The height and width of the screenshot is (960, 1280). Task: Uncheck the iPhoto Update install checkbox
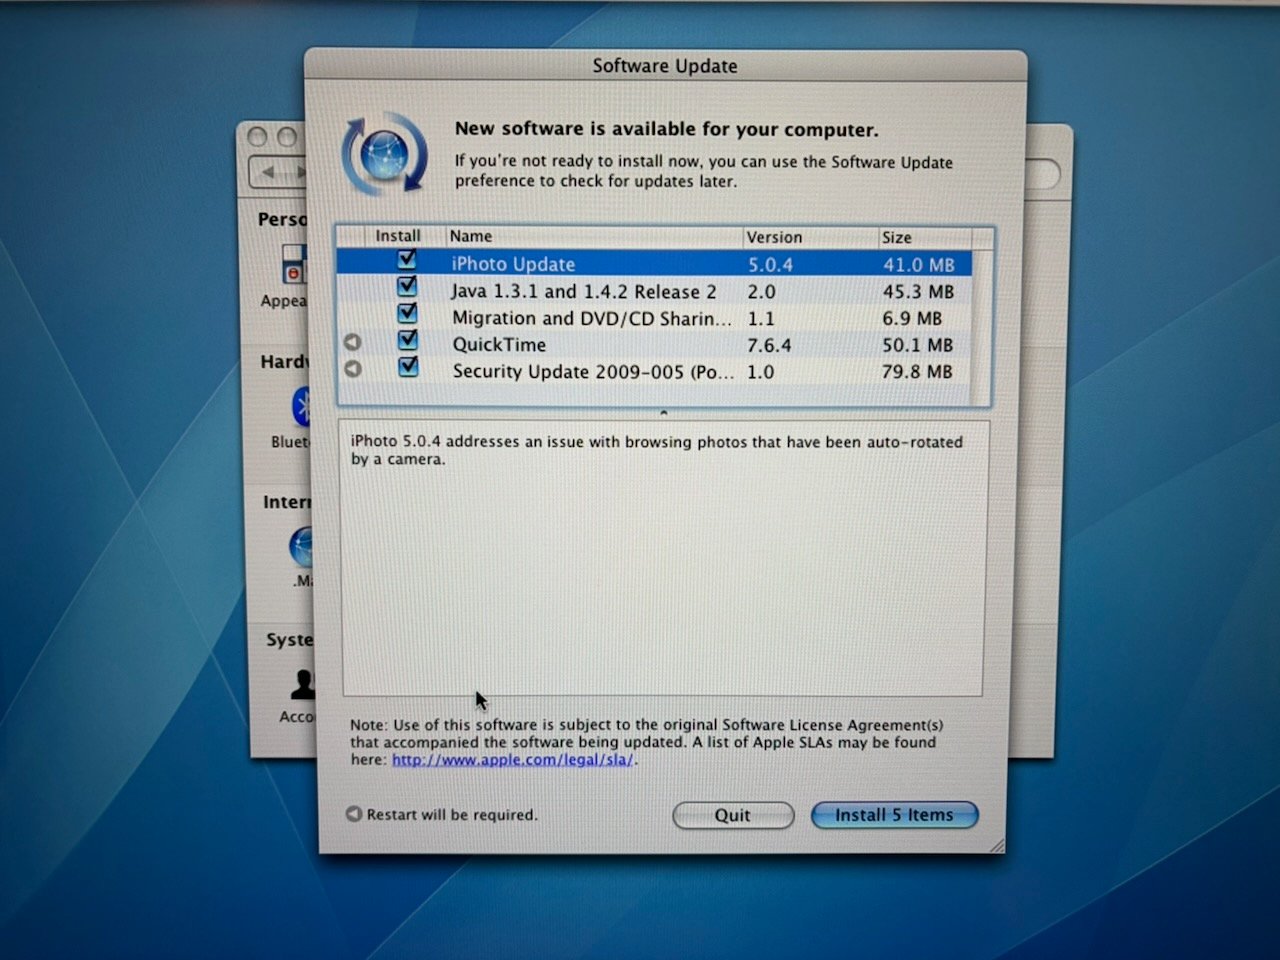coord(406,260)
